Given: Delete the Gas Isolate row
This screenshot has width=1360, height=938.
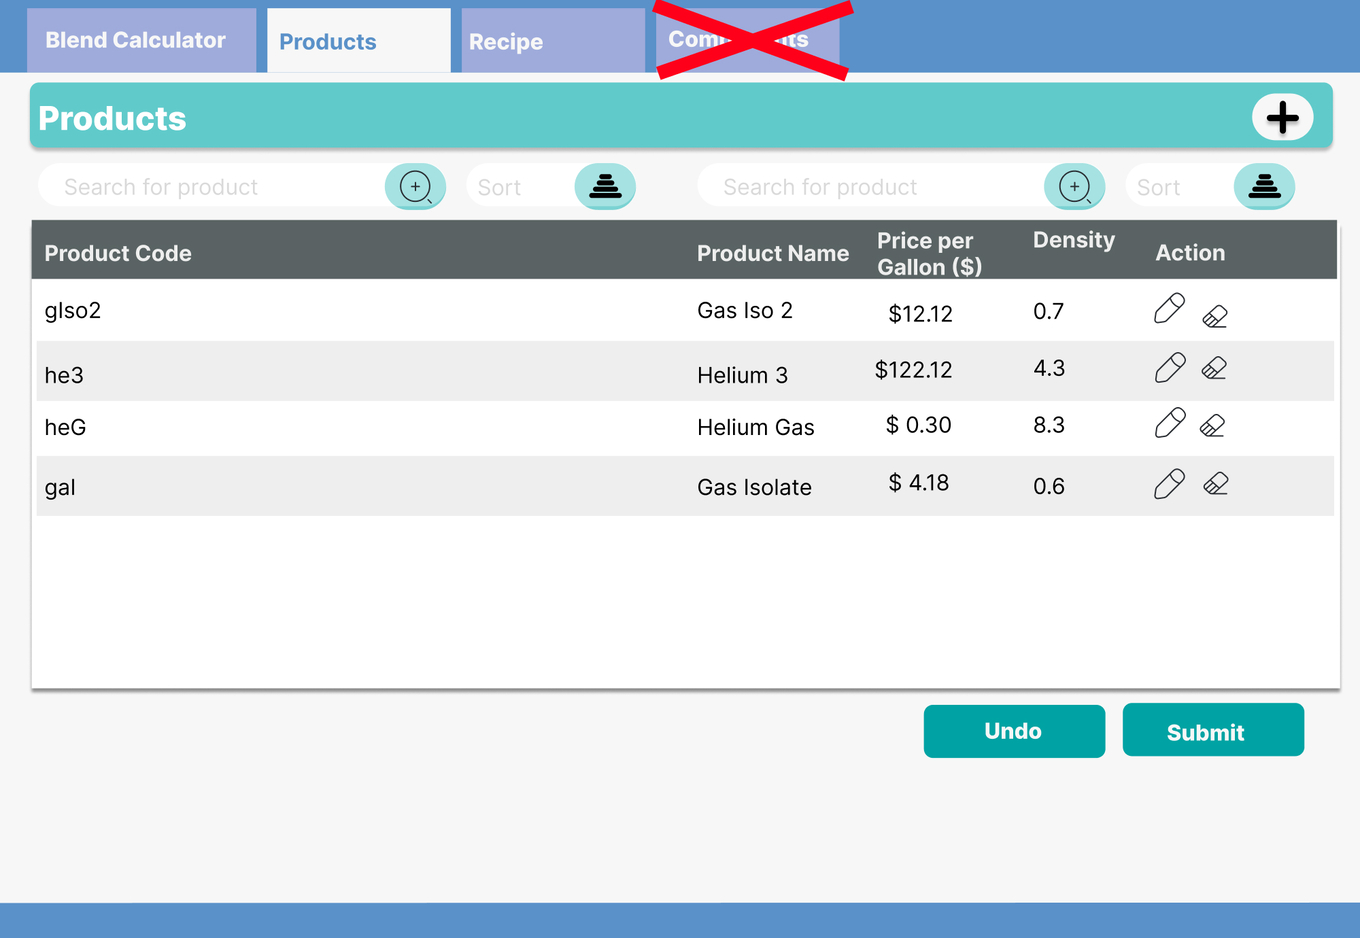Looking at the screenshot, I should (1216, 484).
